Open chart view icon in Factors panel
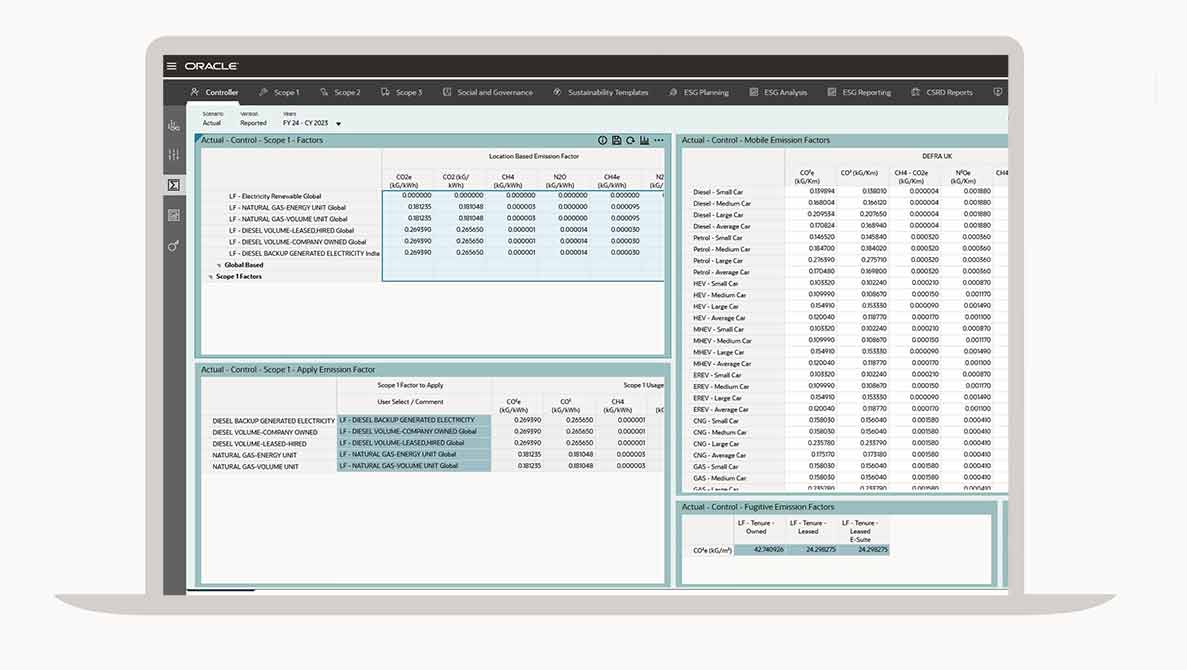The image size is (1187, 670). (x=644, y=140)
